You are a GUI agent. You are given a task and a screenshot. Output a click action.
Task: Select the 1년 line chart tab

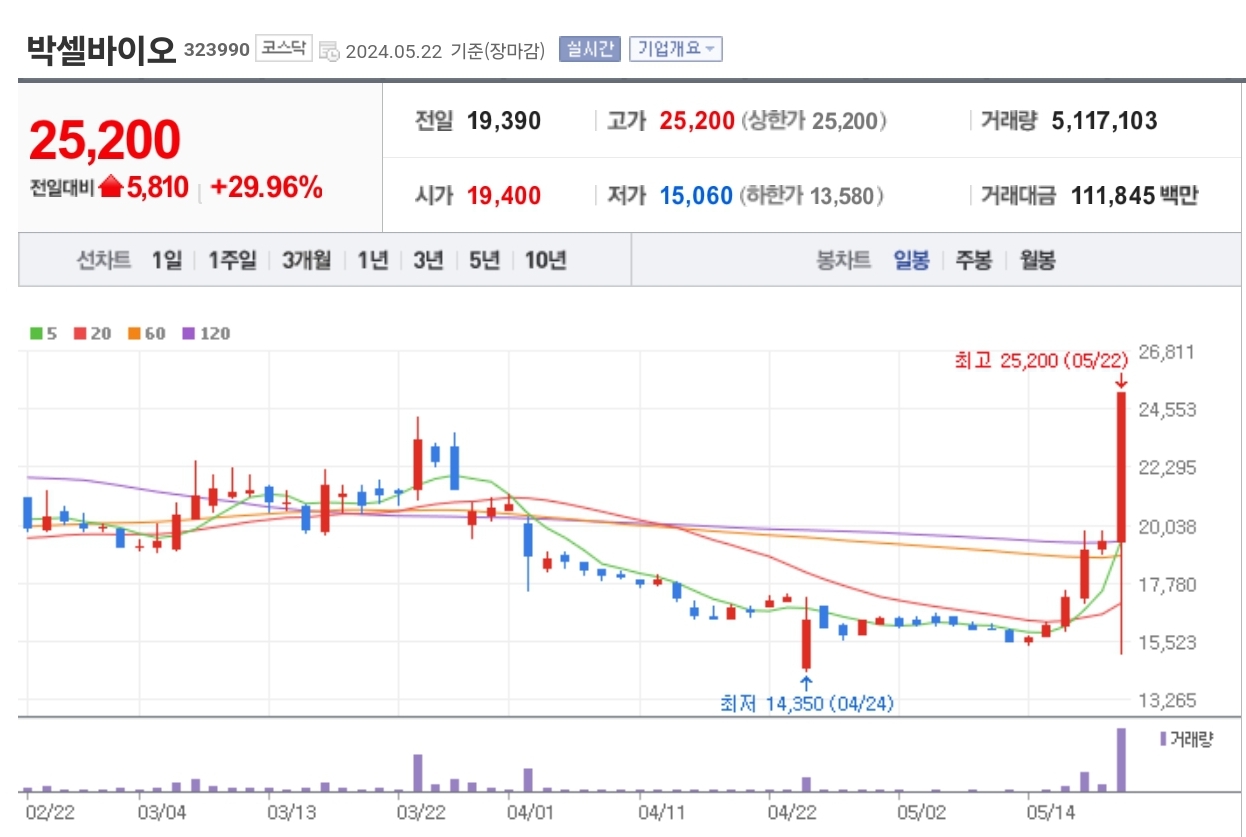point(373,261)
